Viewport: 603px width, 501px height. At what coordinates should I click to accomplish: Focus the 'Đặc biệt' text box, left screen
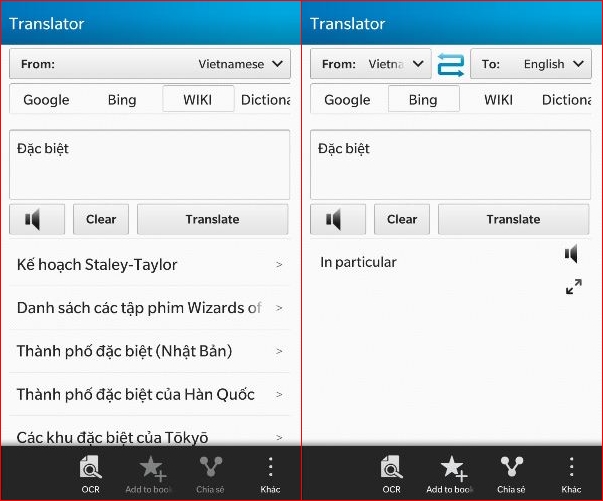click(150, 165)
